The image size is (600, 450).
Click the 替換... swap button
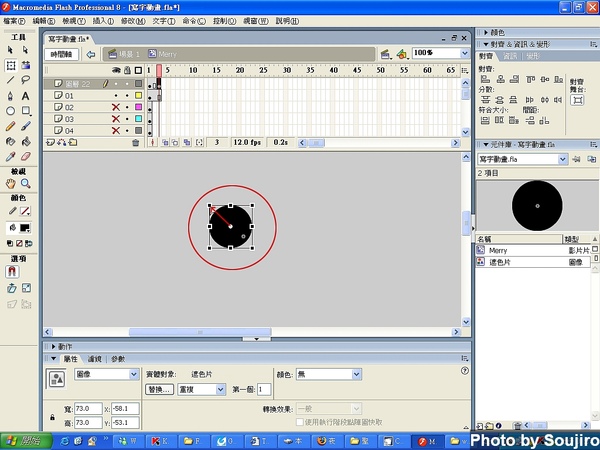click(x=160, y=389)
